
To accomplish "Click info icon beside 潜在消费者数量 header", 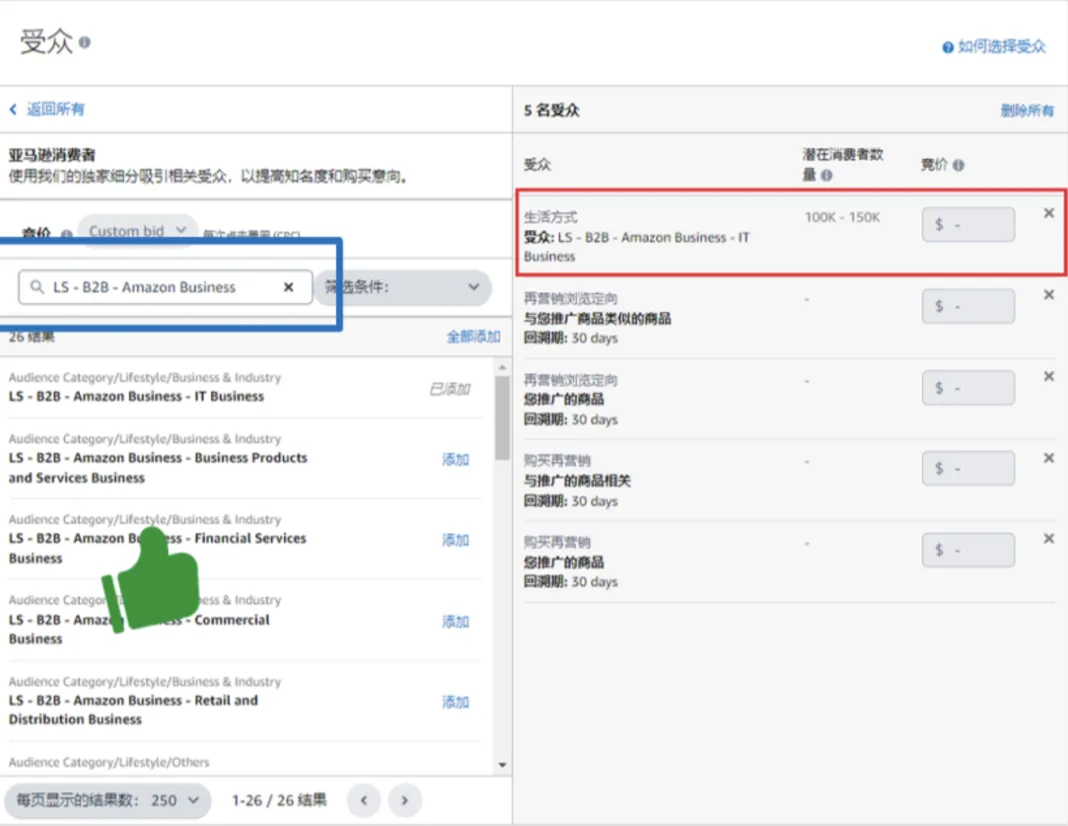I will pos(828,176).
